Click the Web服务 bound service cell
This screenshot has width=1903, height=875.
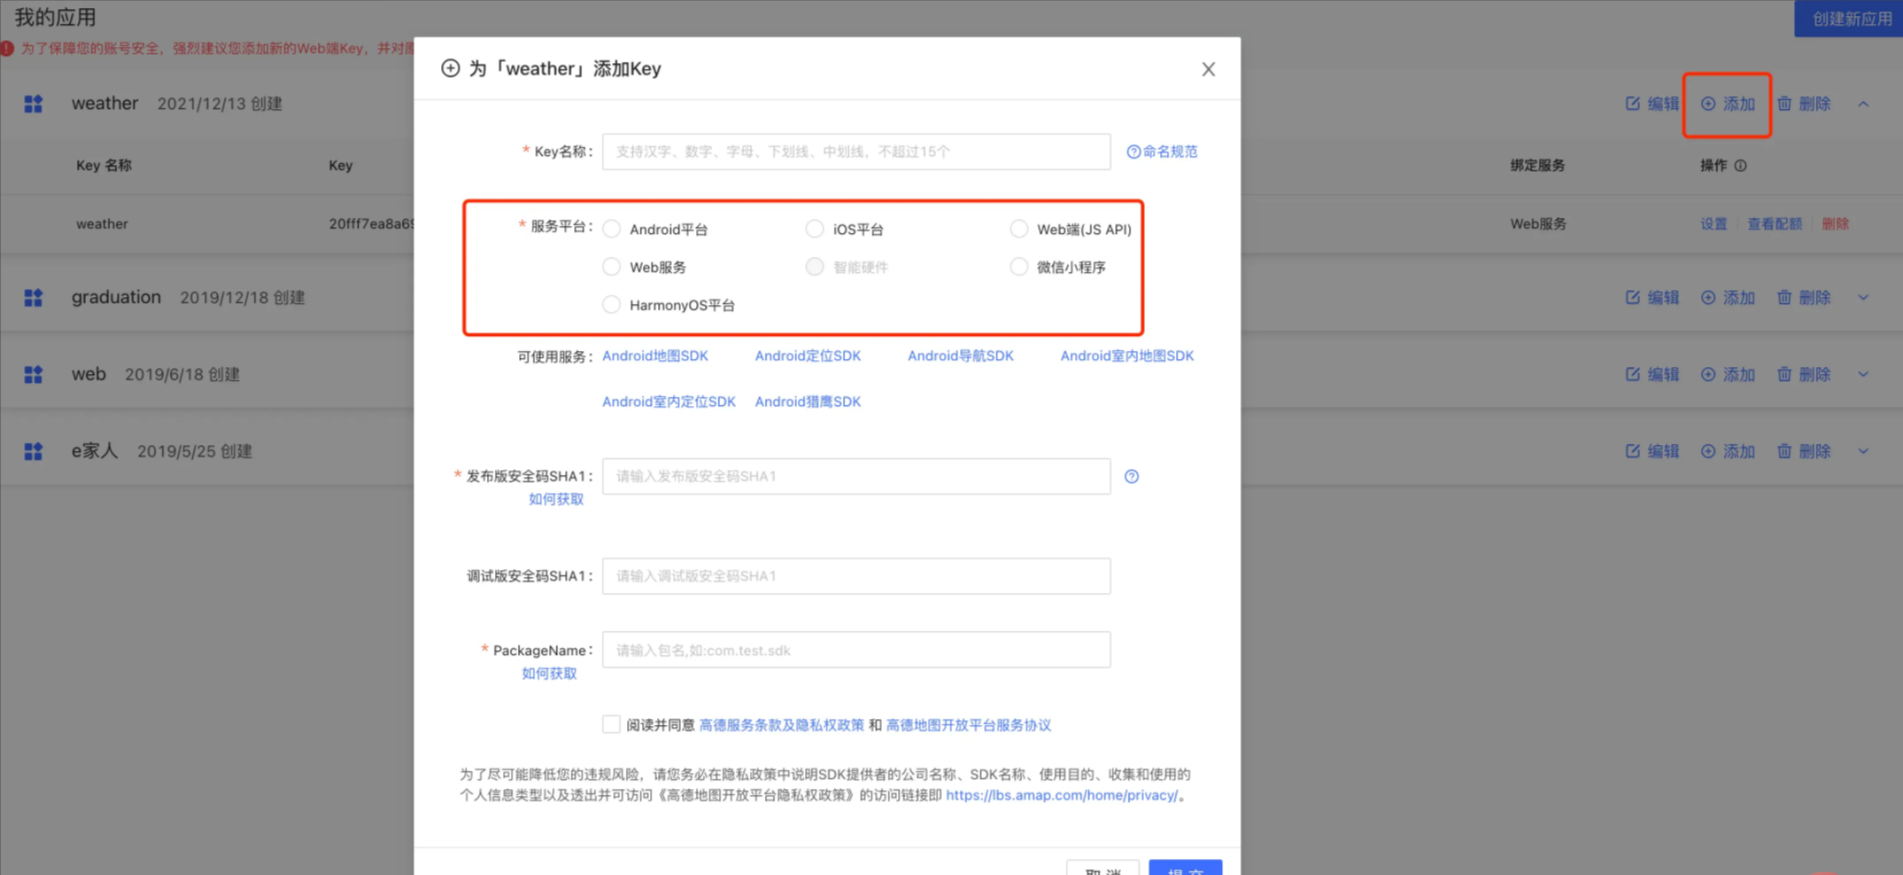(1538, 224)
